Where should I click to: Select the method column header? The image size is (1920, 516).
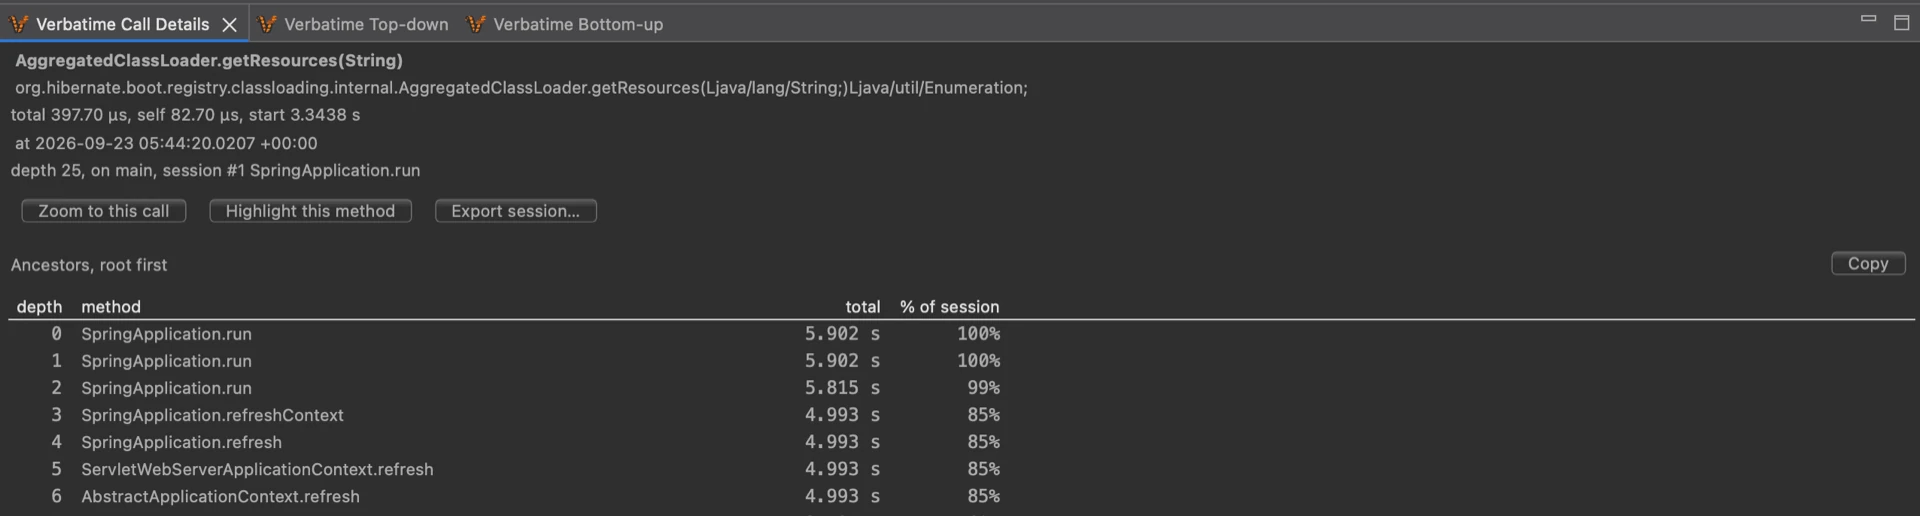coord(111,307)
